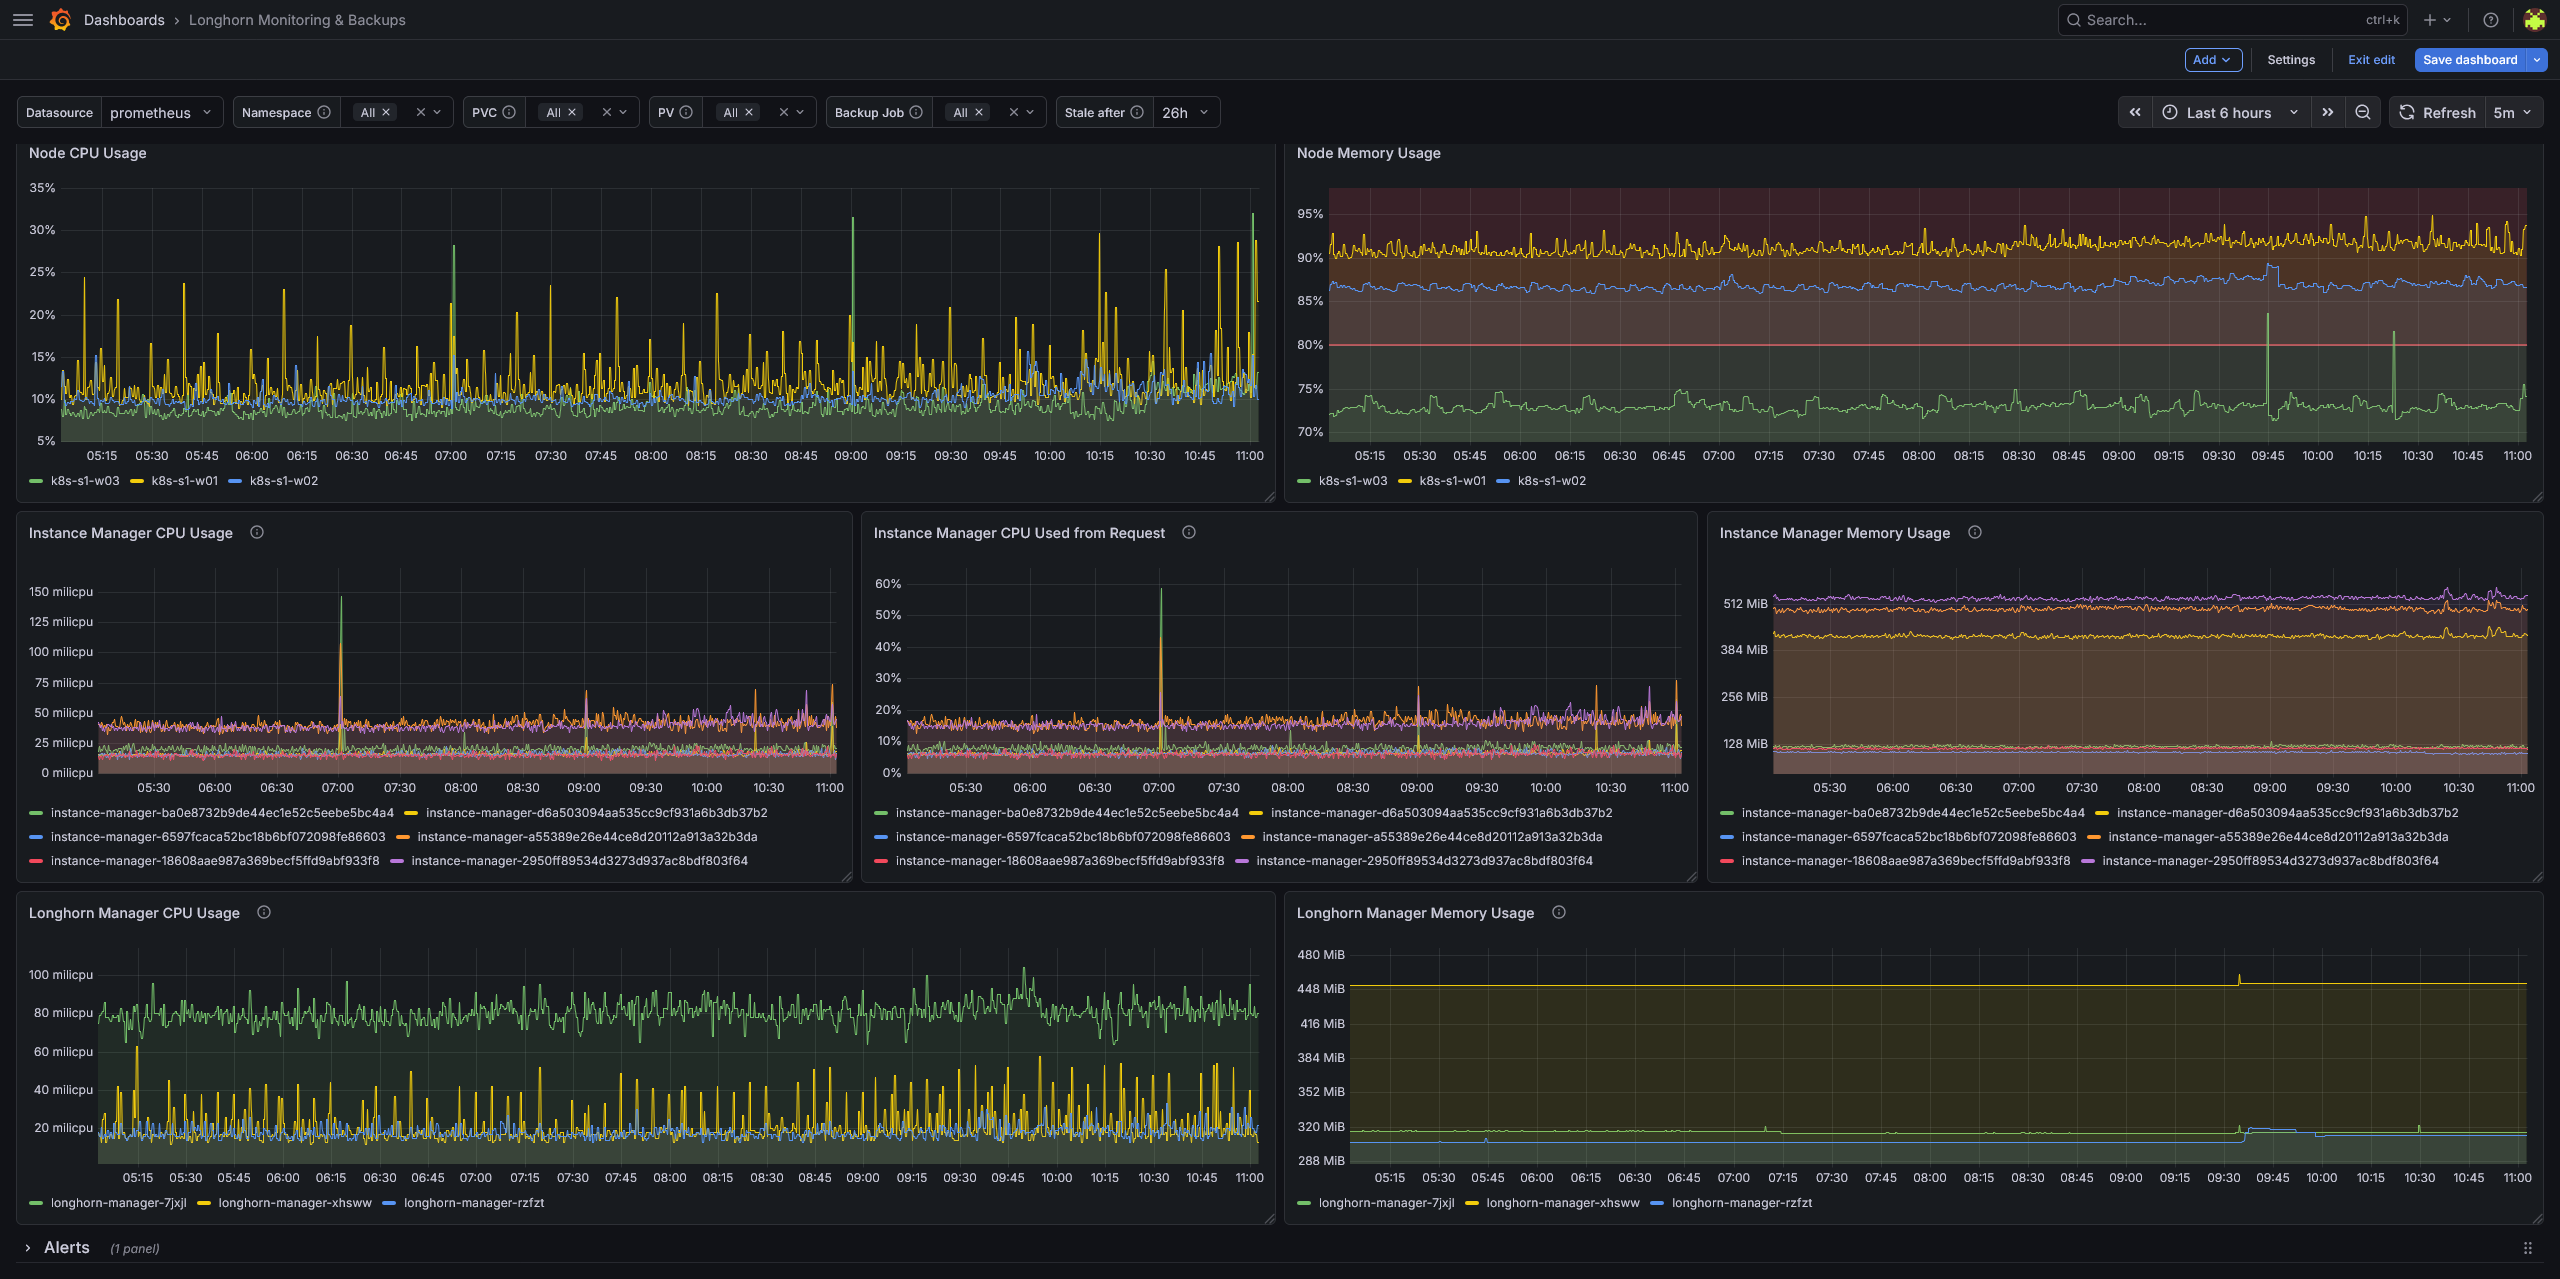
Task: Shift time range backward with double arrow
Action: click(2135, 113)
